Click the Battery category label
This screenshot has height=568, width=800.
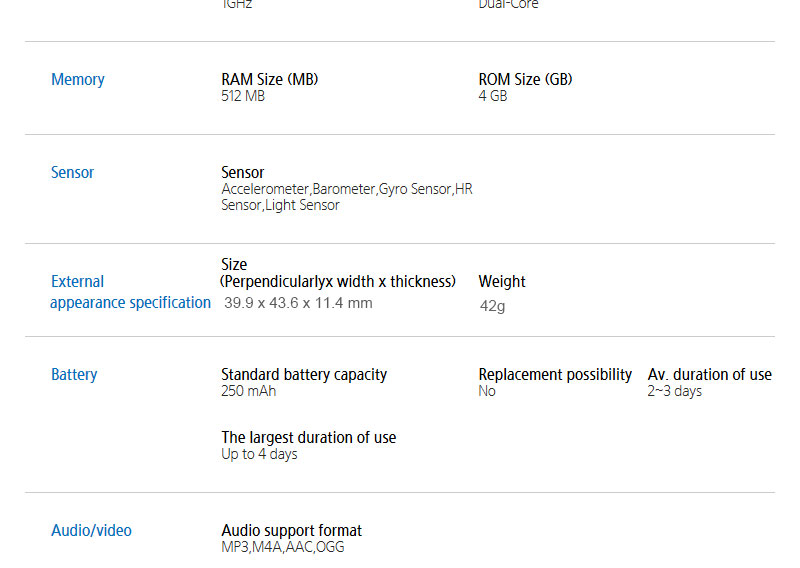(74, 375)
